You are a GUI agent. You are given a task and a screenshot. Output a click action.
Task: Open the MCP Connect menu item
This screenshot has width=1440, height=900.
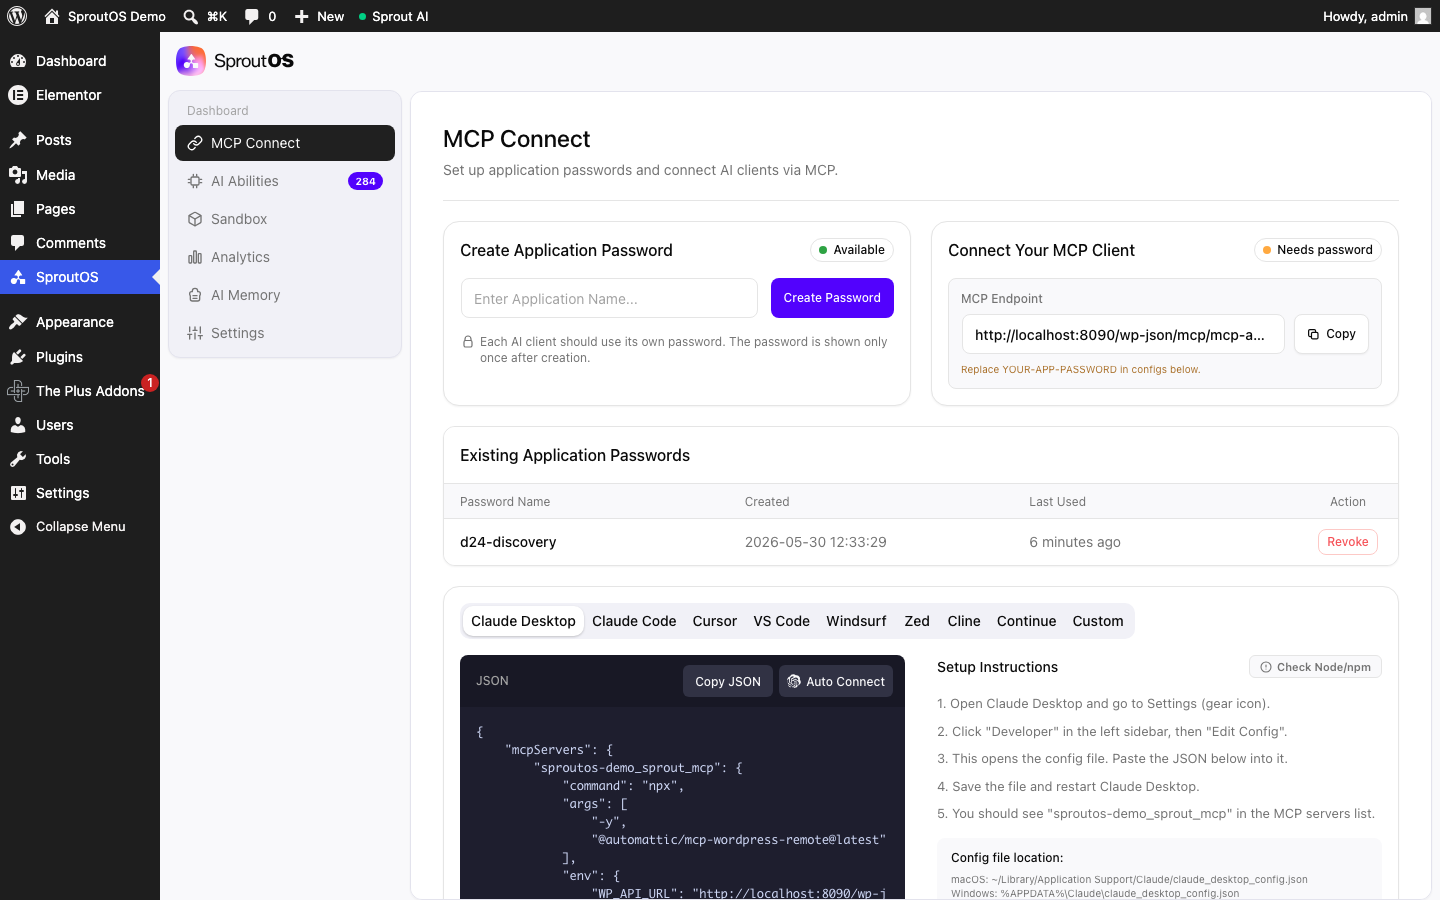pos(285,143)
